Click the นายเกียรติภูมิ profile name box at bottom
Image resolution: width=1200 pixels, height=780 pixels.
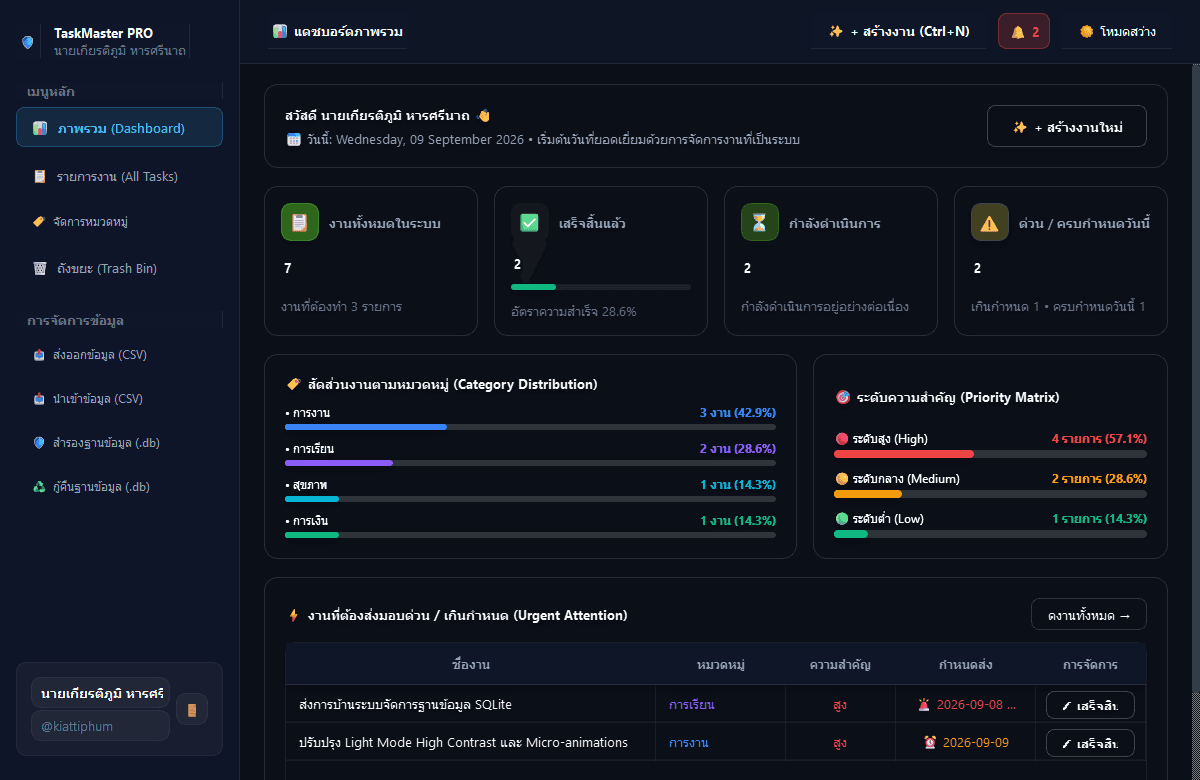100,693
